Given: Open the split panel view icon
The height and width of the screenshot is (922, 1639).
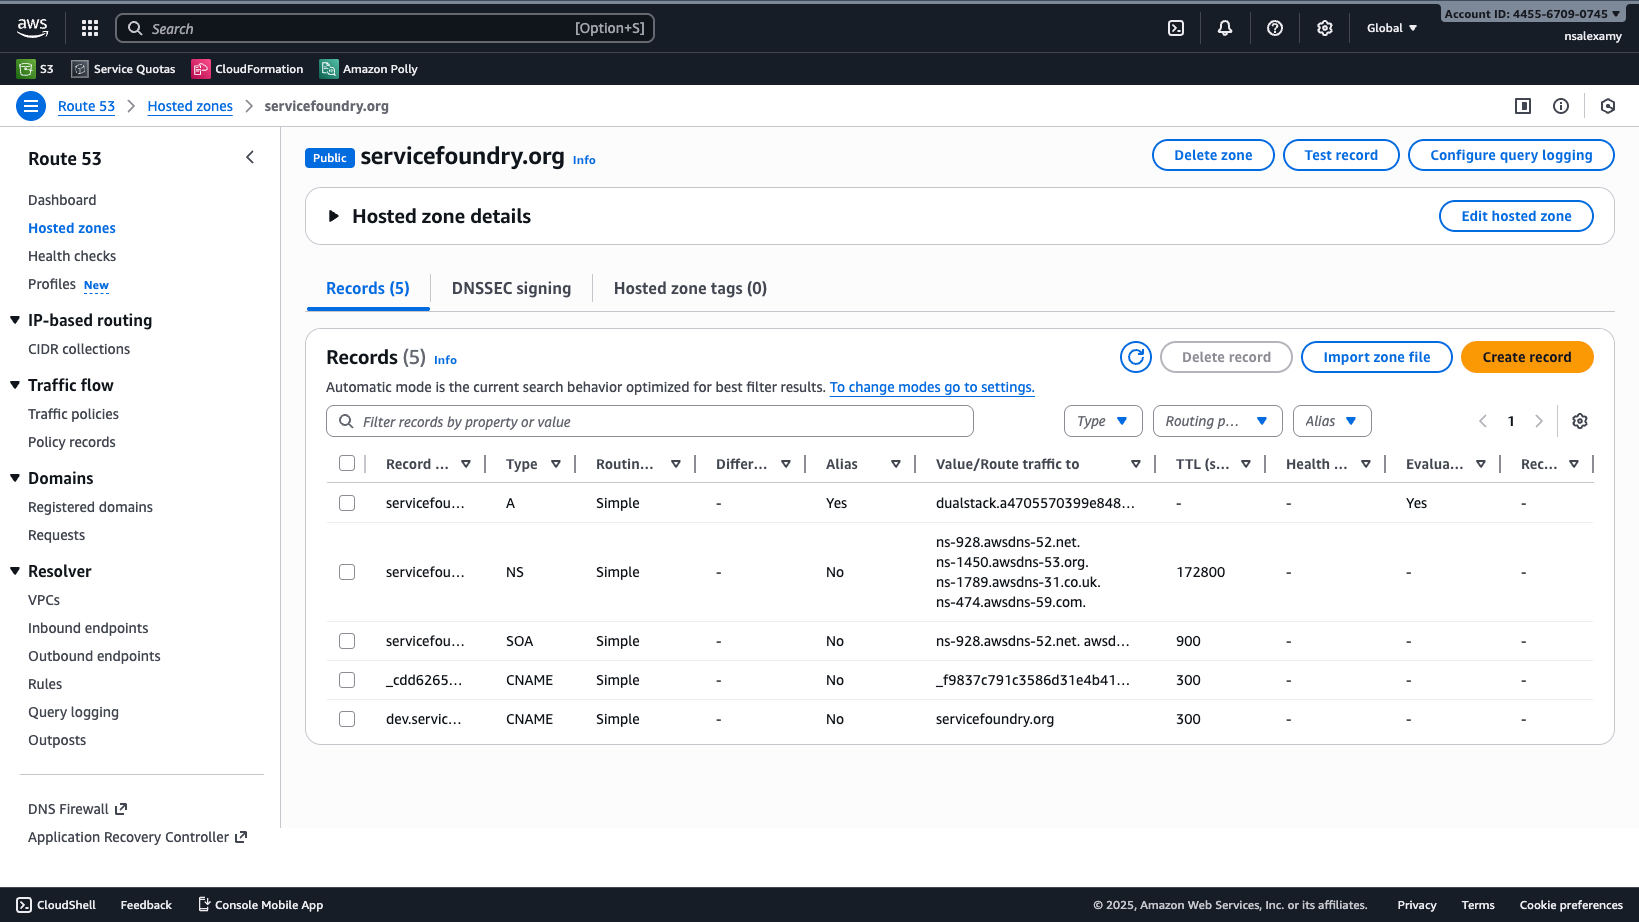Looking at the screenshot, I should point(1522,105).
